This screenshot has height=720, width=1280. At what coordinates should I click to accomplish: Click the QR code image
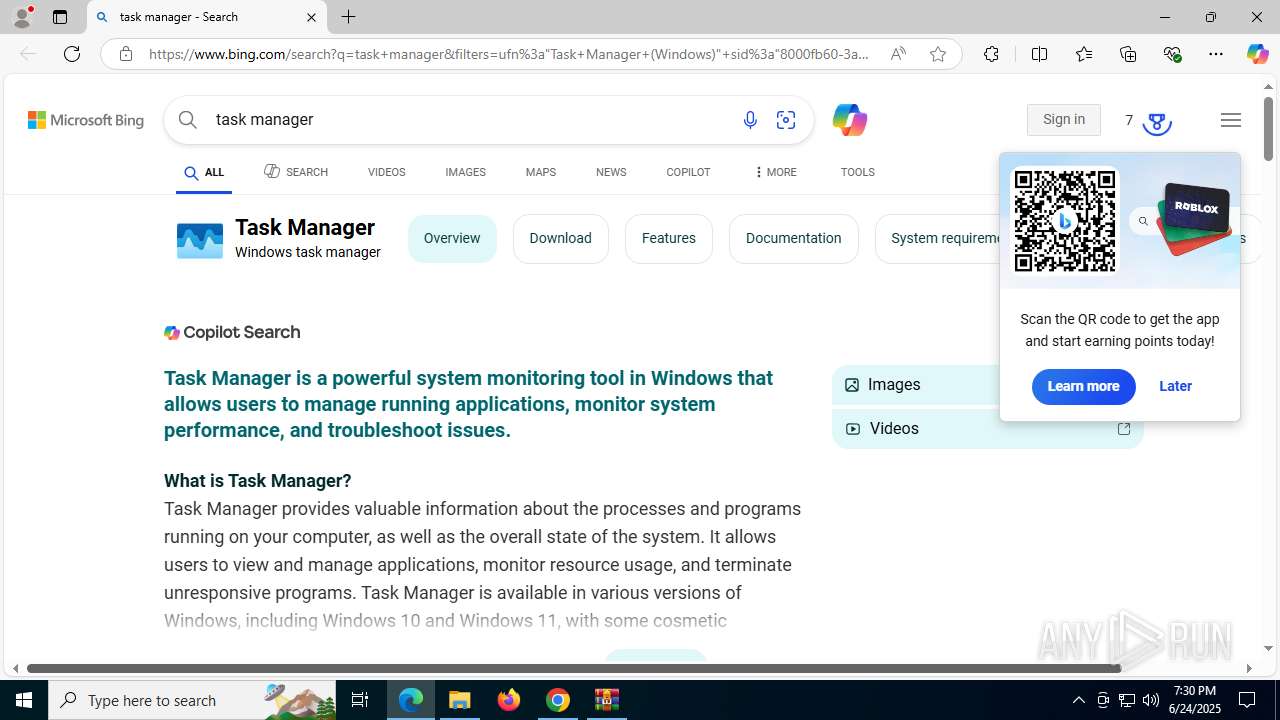1065,221
